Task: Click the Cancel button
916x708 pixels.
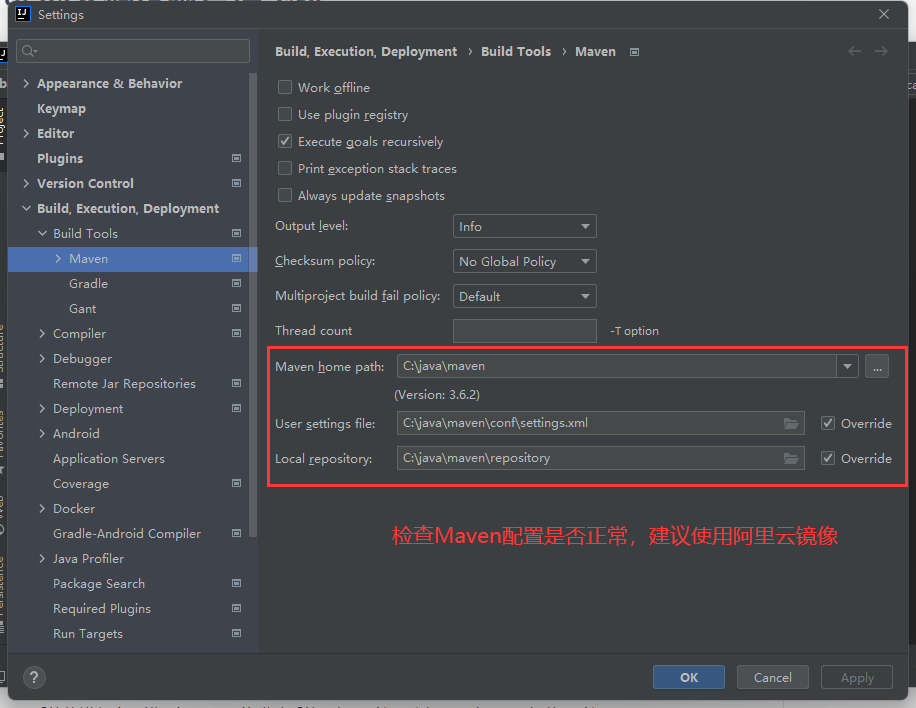Action: [772, 678]
